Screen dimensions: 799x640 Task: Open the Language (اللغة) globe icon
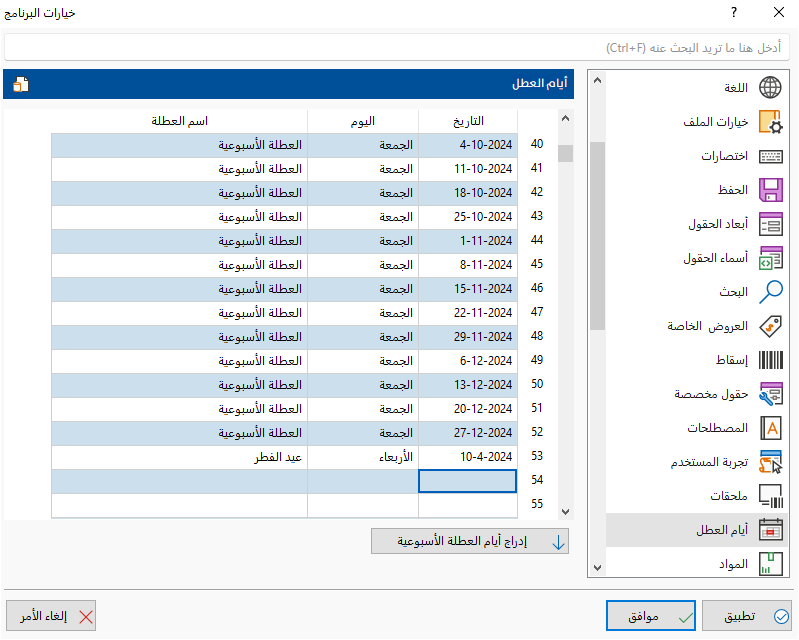(x=770, y=88)
